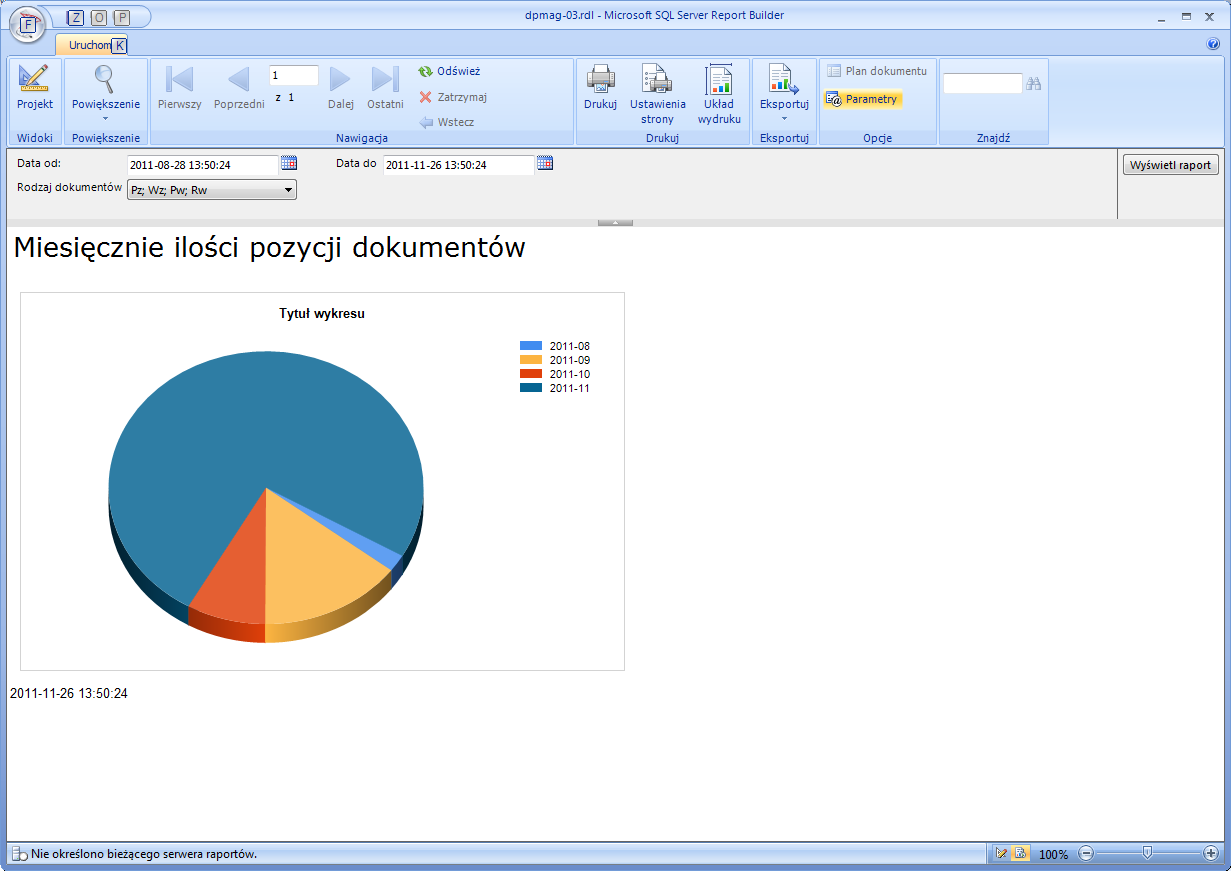Open the Report Builder application button
The height and width of the screenshot is (871, 1231).
28,24
